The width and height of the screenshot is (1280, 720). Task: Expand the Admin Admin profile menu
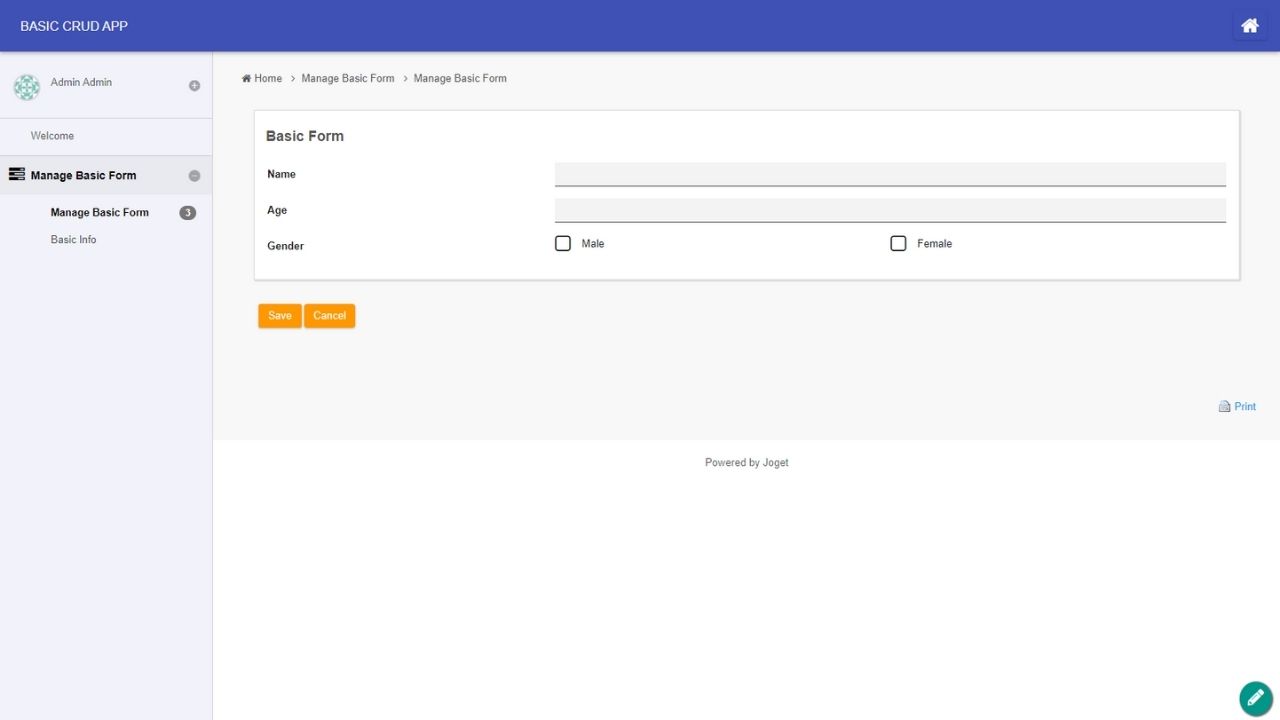194,86
